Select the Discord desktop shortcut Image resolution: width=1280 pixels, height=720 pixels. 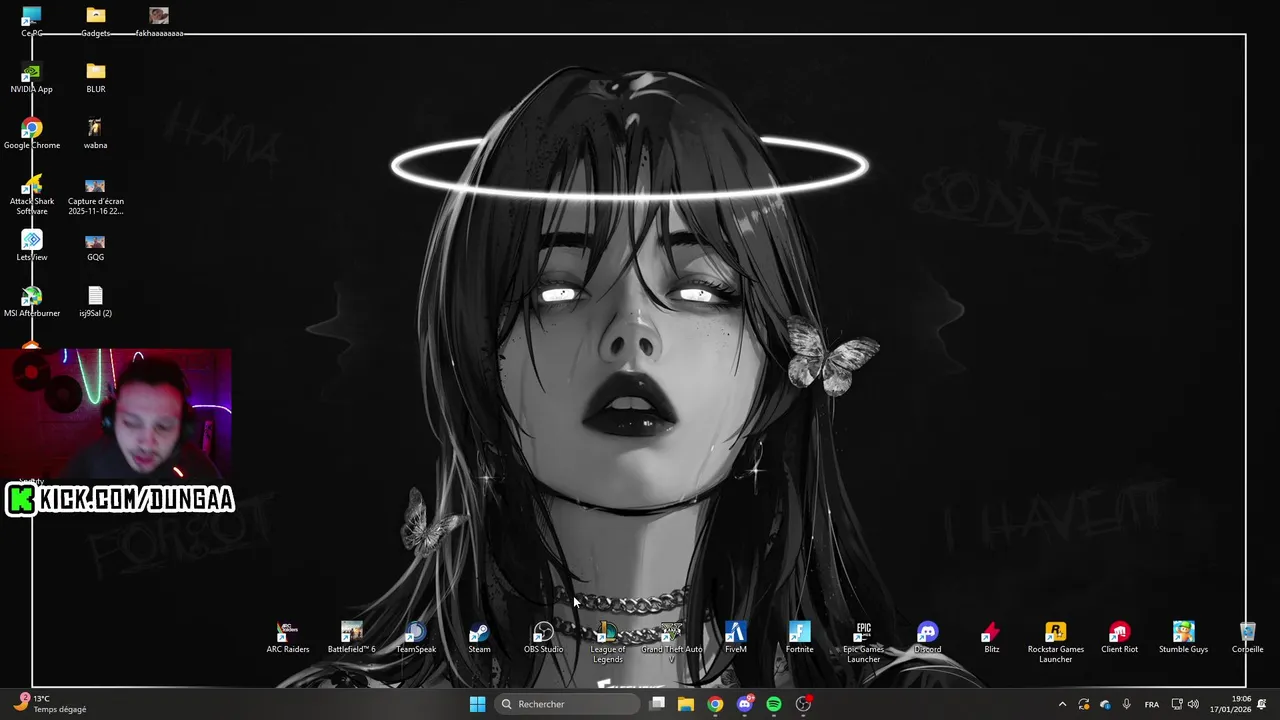pyautogui.click(x=928, y=638)
